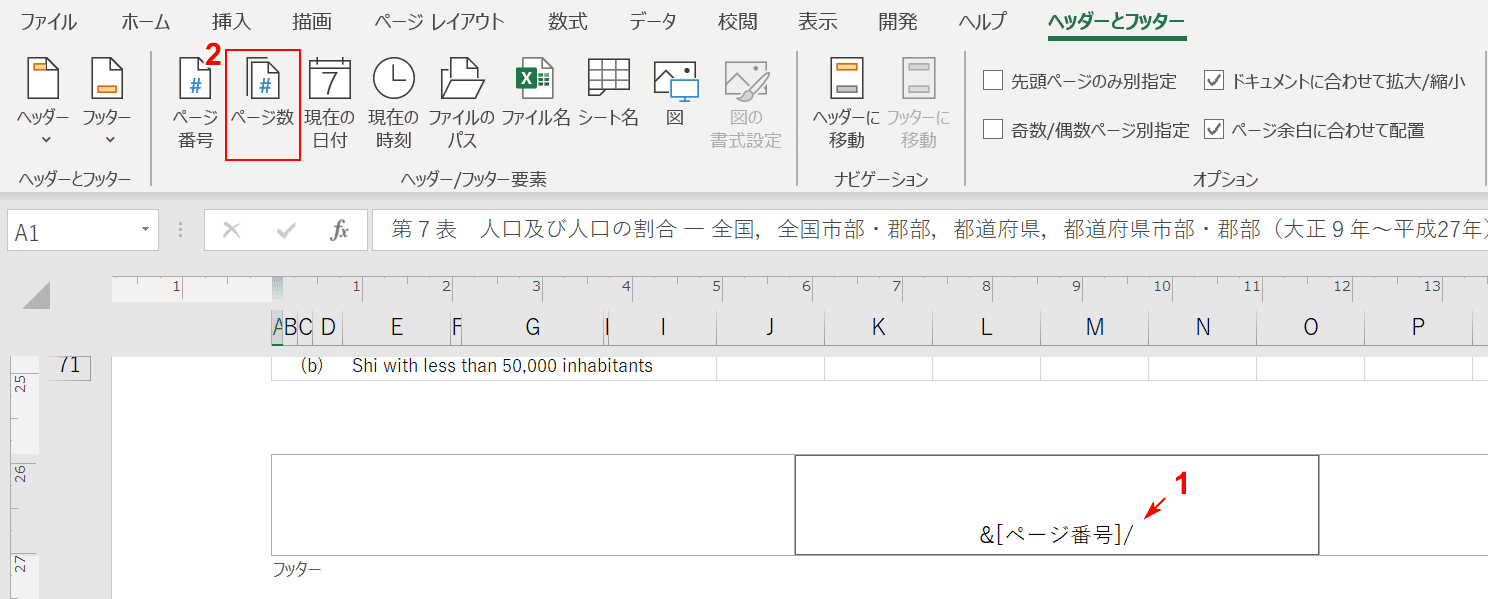Cancel formula bar entry with X

click(x=232, y=231)
